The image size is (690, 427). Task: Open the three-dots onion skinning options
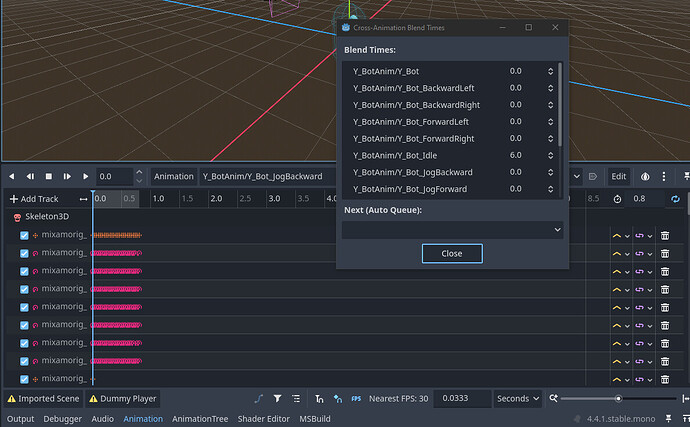[x=664, y=177]
